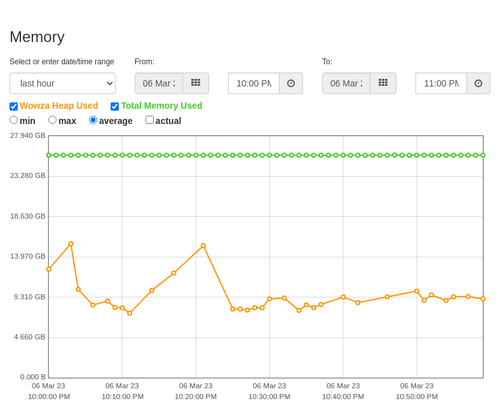
Task: Click the 'From:' label
Action: [x=144, y=62]
